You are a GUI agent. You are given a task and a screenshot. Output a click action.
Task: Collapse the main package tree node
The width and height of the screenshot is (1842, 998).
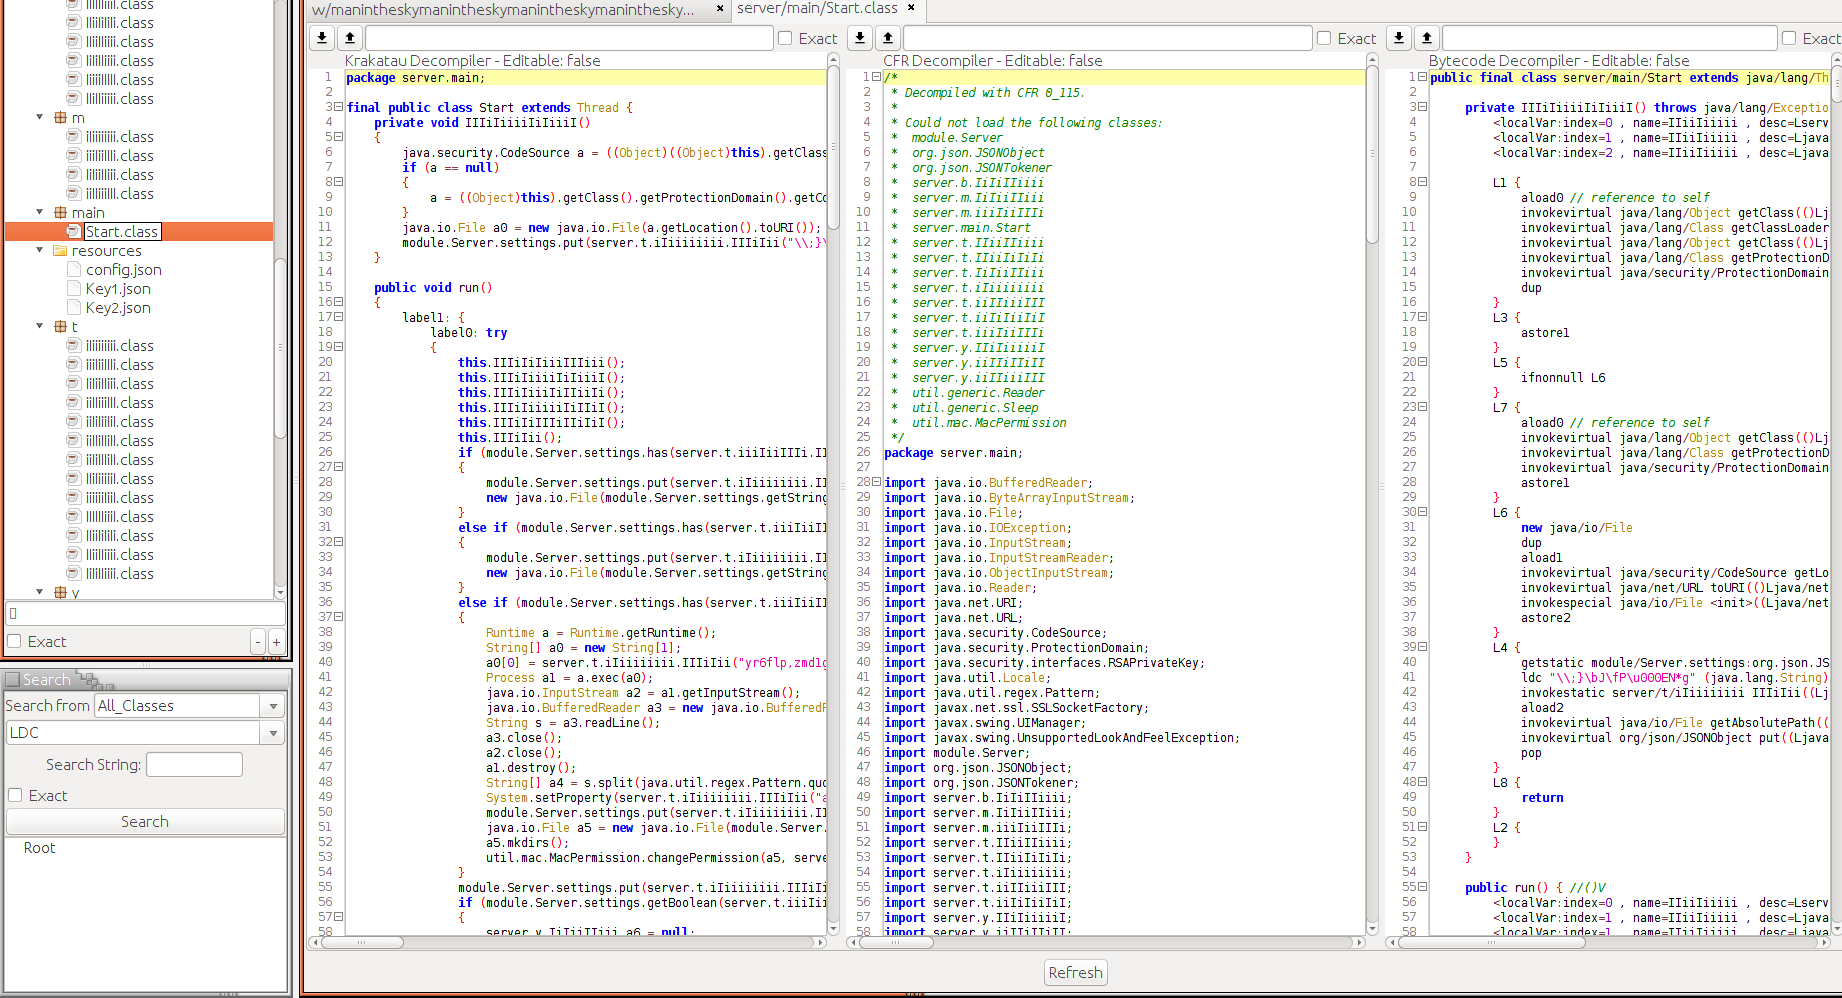40,212
